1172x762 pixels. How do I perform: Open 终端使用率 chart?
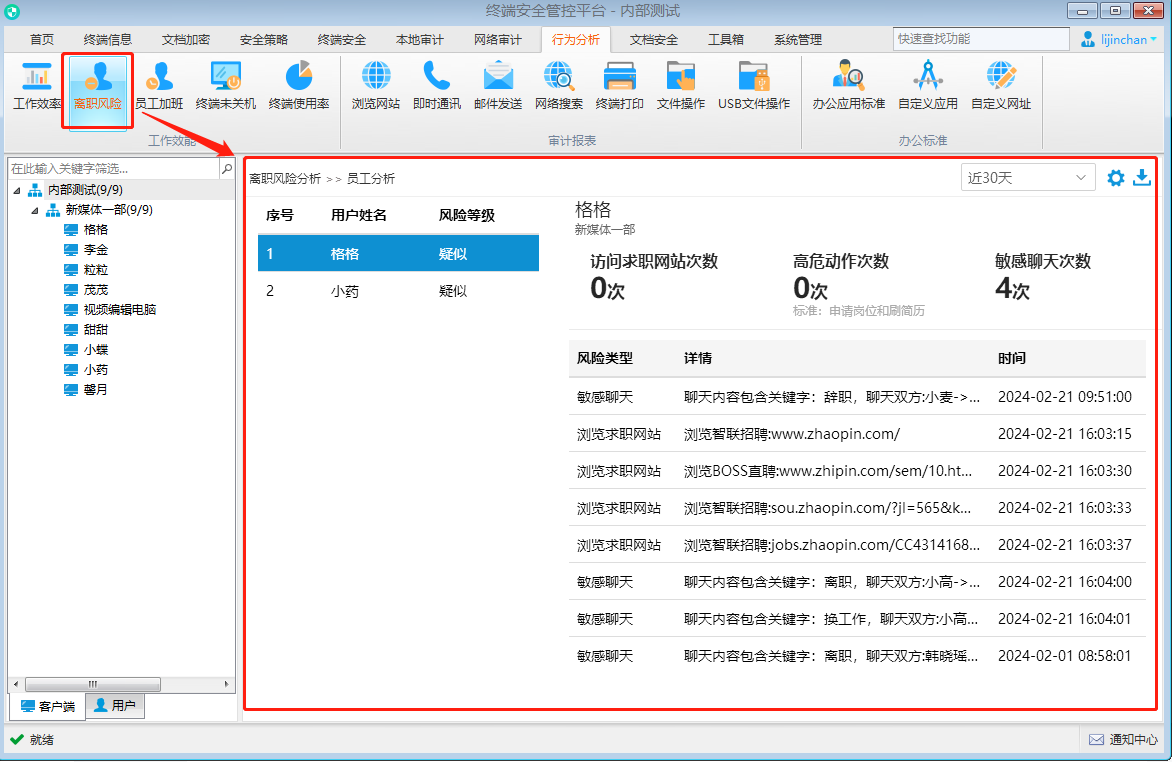[299, 87]
